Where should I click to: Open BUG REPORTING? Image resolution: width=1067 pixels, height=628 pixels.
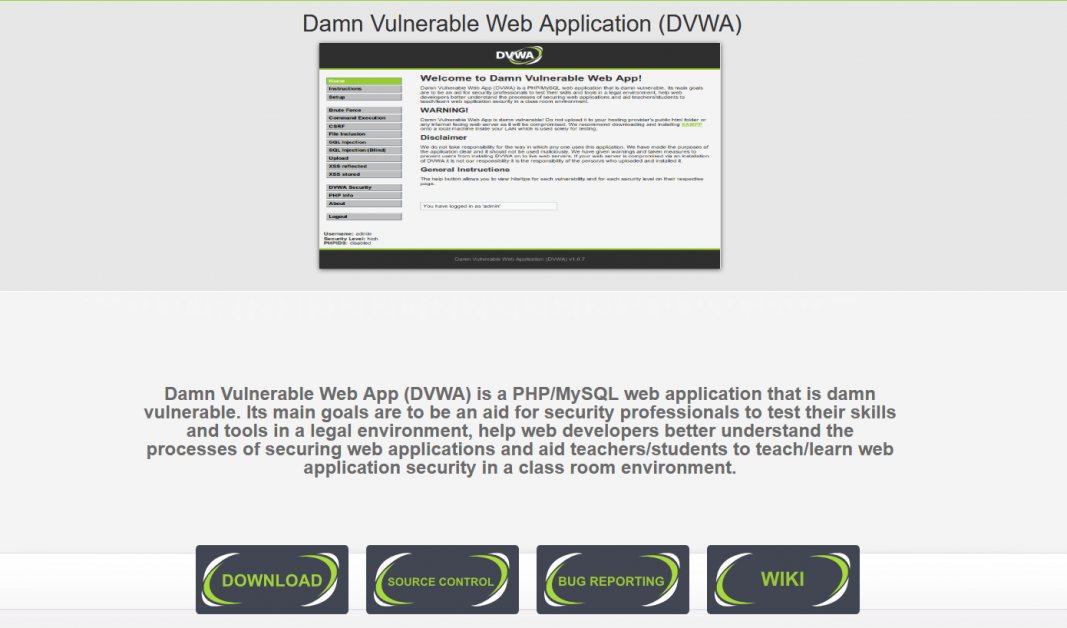pyautogui.click(x=613, y=580)
